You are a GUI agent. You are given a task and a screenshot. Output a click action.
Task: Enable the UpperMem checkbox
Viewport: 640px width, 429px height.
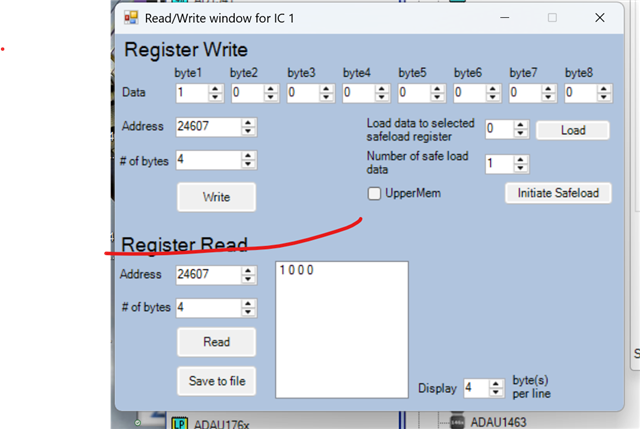(374, 193)
